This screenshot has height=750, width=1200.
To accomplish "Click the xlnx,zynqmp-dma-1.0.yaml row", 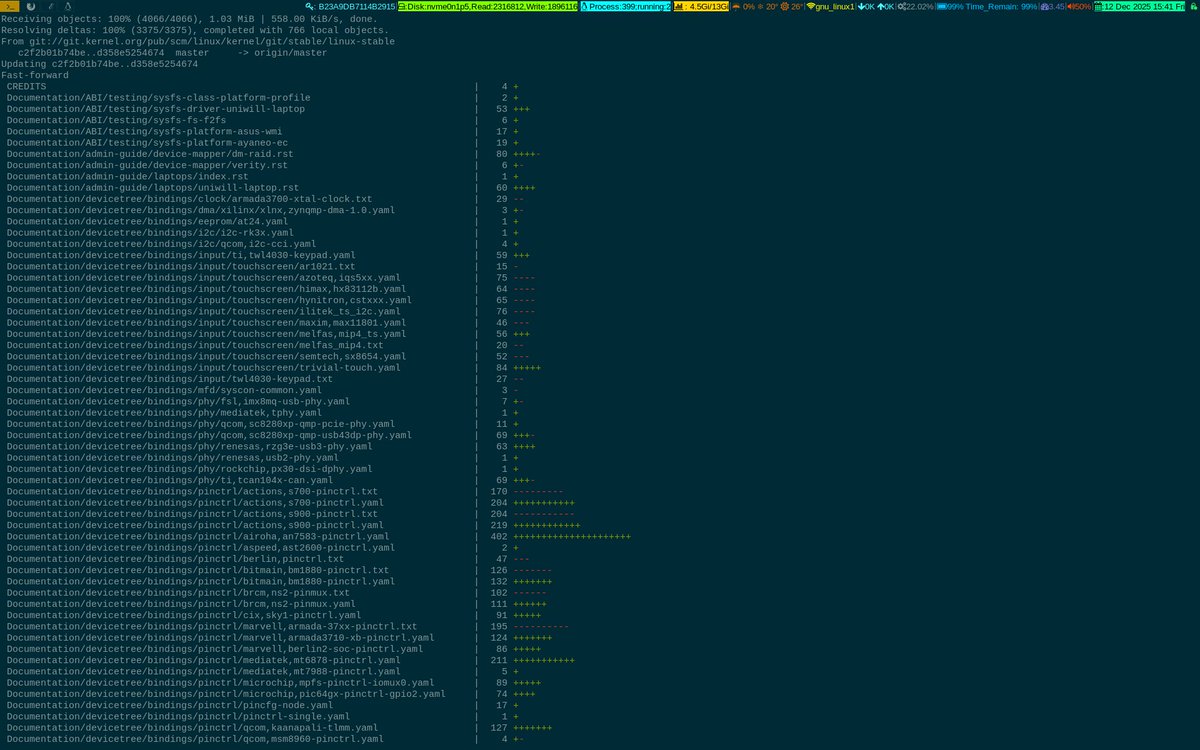I will pyautogui.click(x=263, y=210).
